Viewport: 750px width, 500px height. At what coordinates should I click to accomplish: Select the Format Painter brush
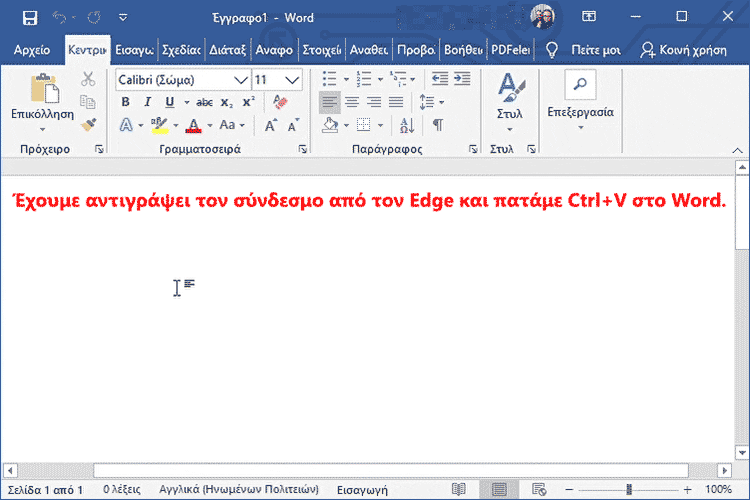88,125
